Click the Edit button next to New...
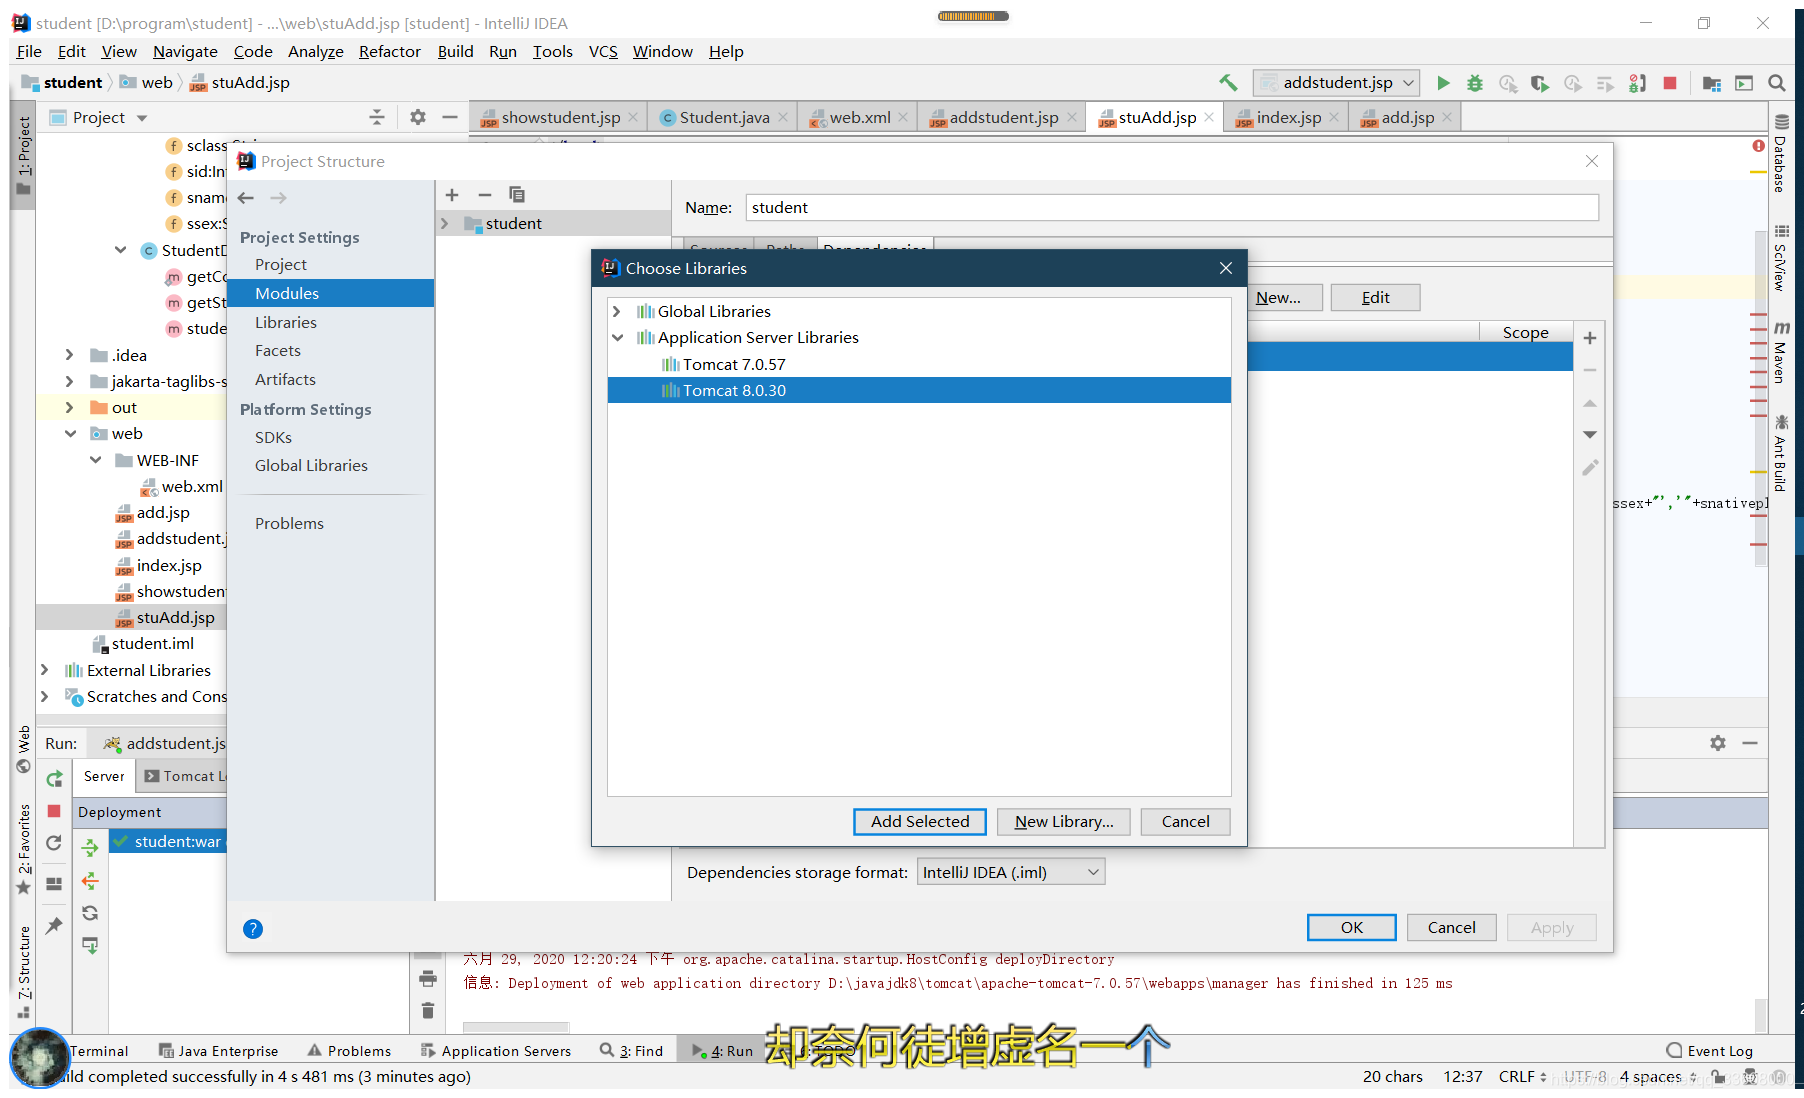Screen dimensions: 1804x1098 coord(1375,298)
